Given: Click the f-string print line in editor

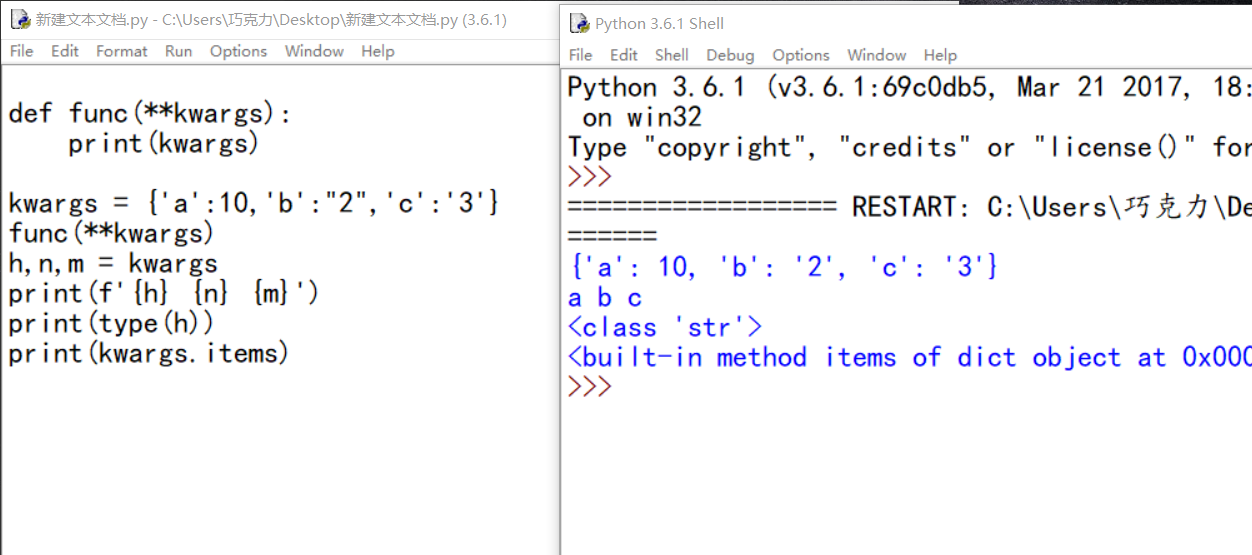Looking at the screenshot, I should [x=163, y=293].
